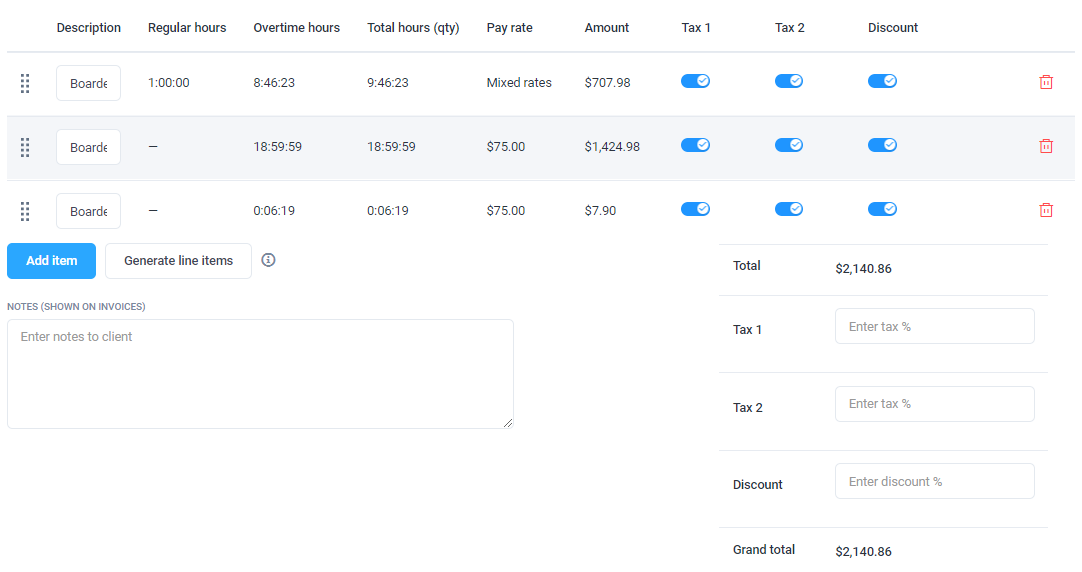Click overtime hours value 8:46:23

click(x=274, y=83)
